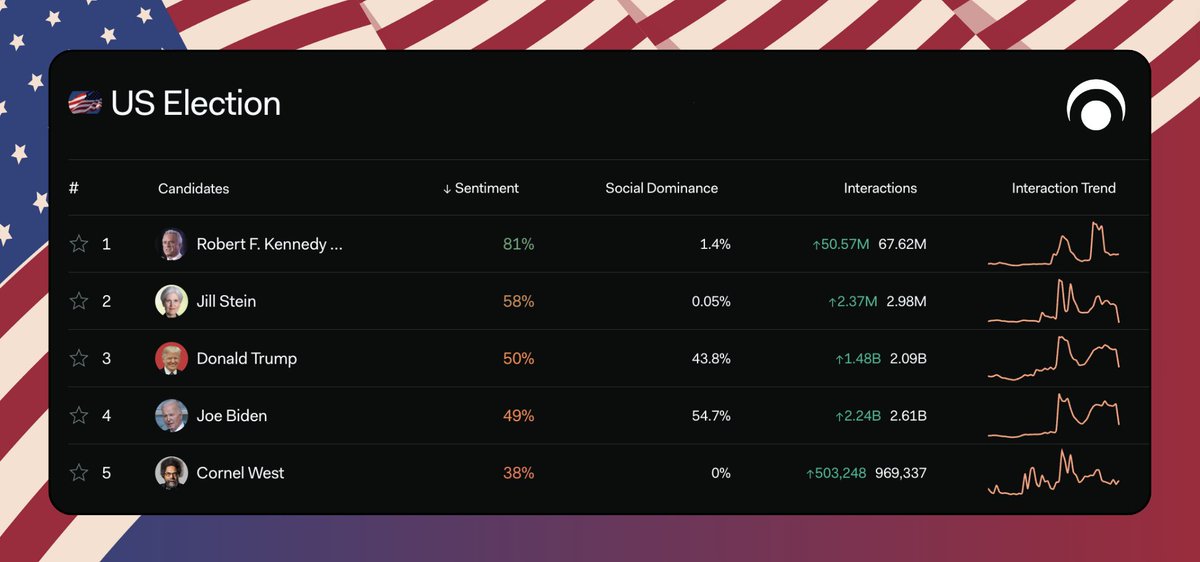Click the ↑2.24B interactions change
This screenshot has width=1200, height=562.
(858, 415)
